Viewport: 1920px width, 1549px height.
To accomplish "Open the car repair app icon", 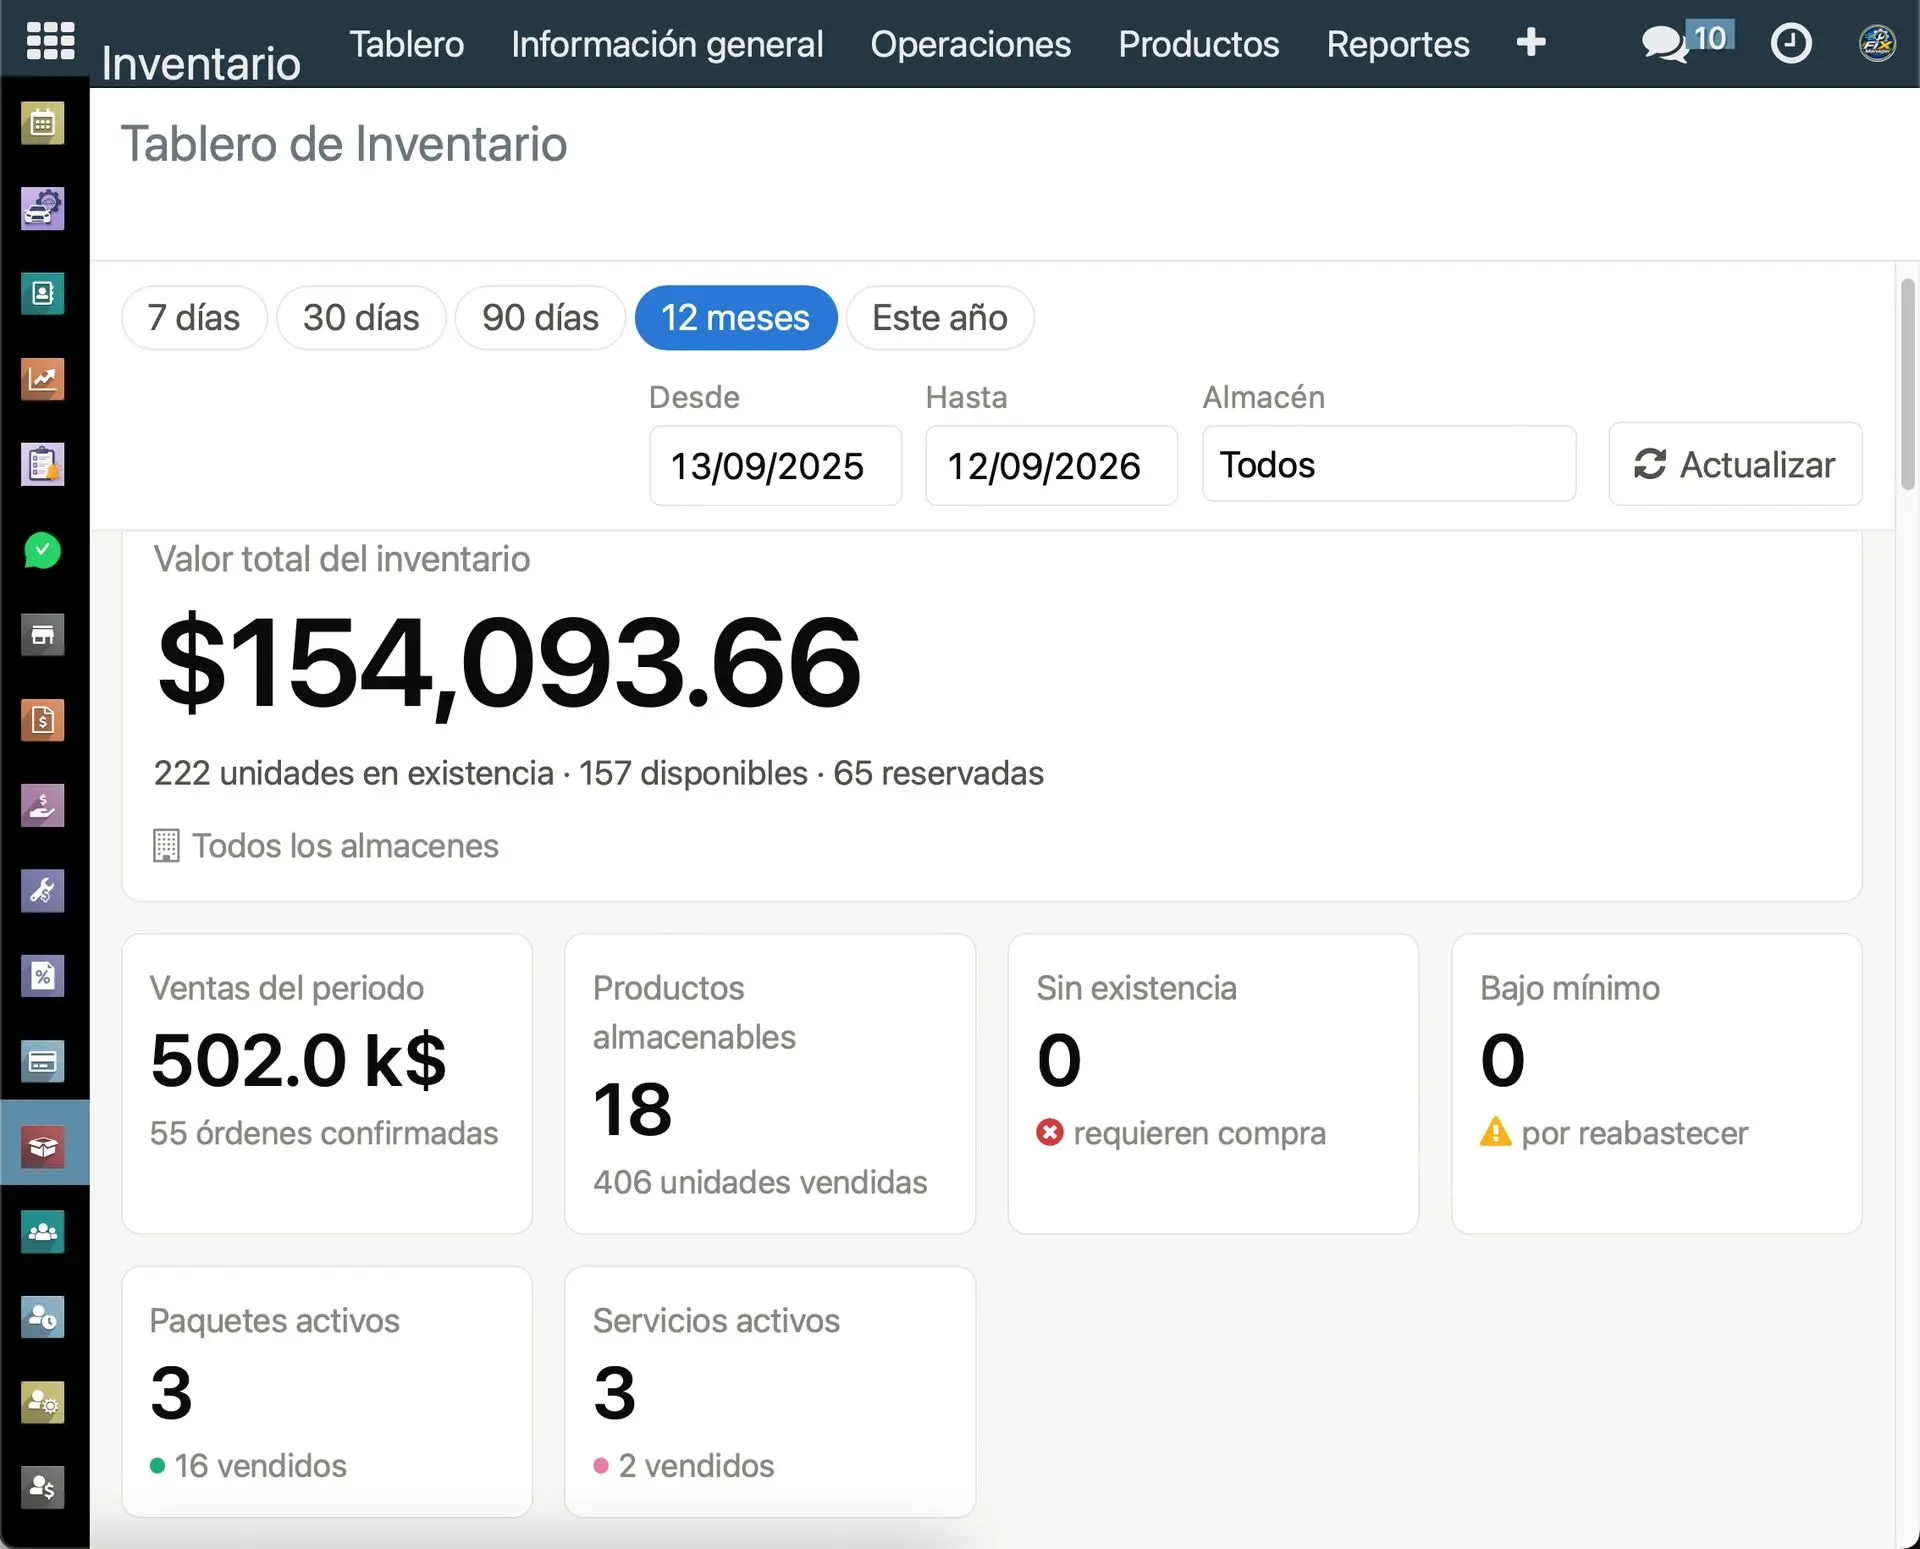I will [43, 209].
